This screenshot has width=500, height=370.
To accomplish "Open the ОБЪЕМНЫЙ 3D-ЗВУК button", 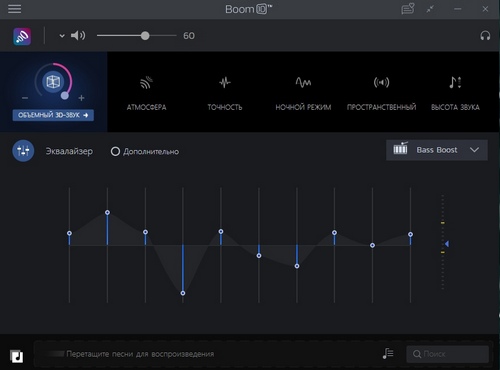I will tap(53, 115).
